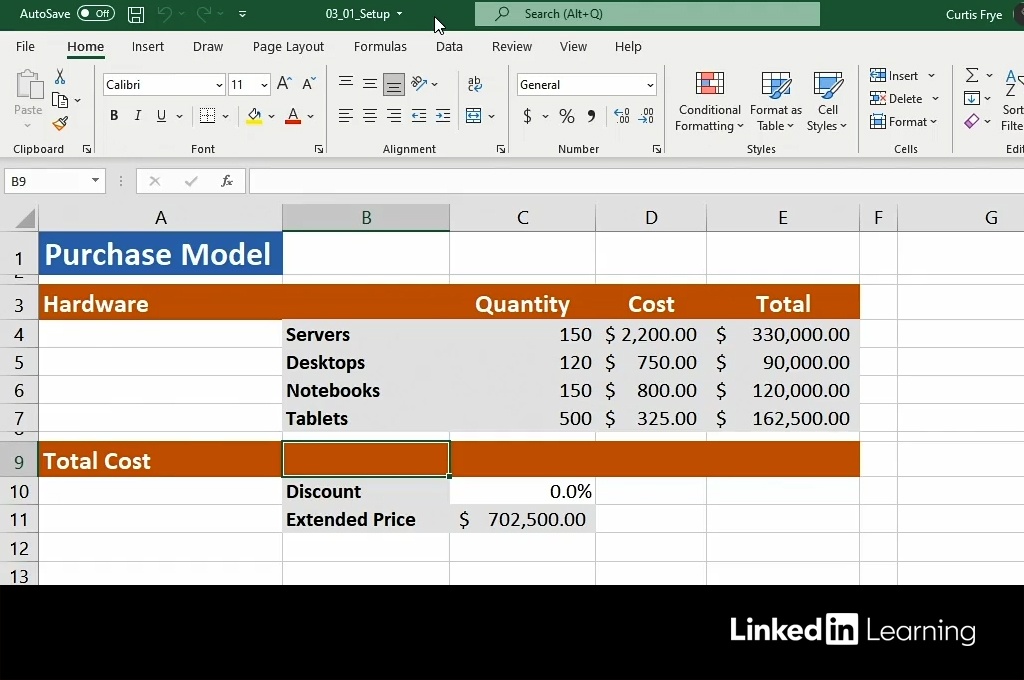The width and height of the screenshot is (1024, 680).
Task: Switch to the Formulas tab
Action: pos(380,47)
